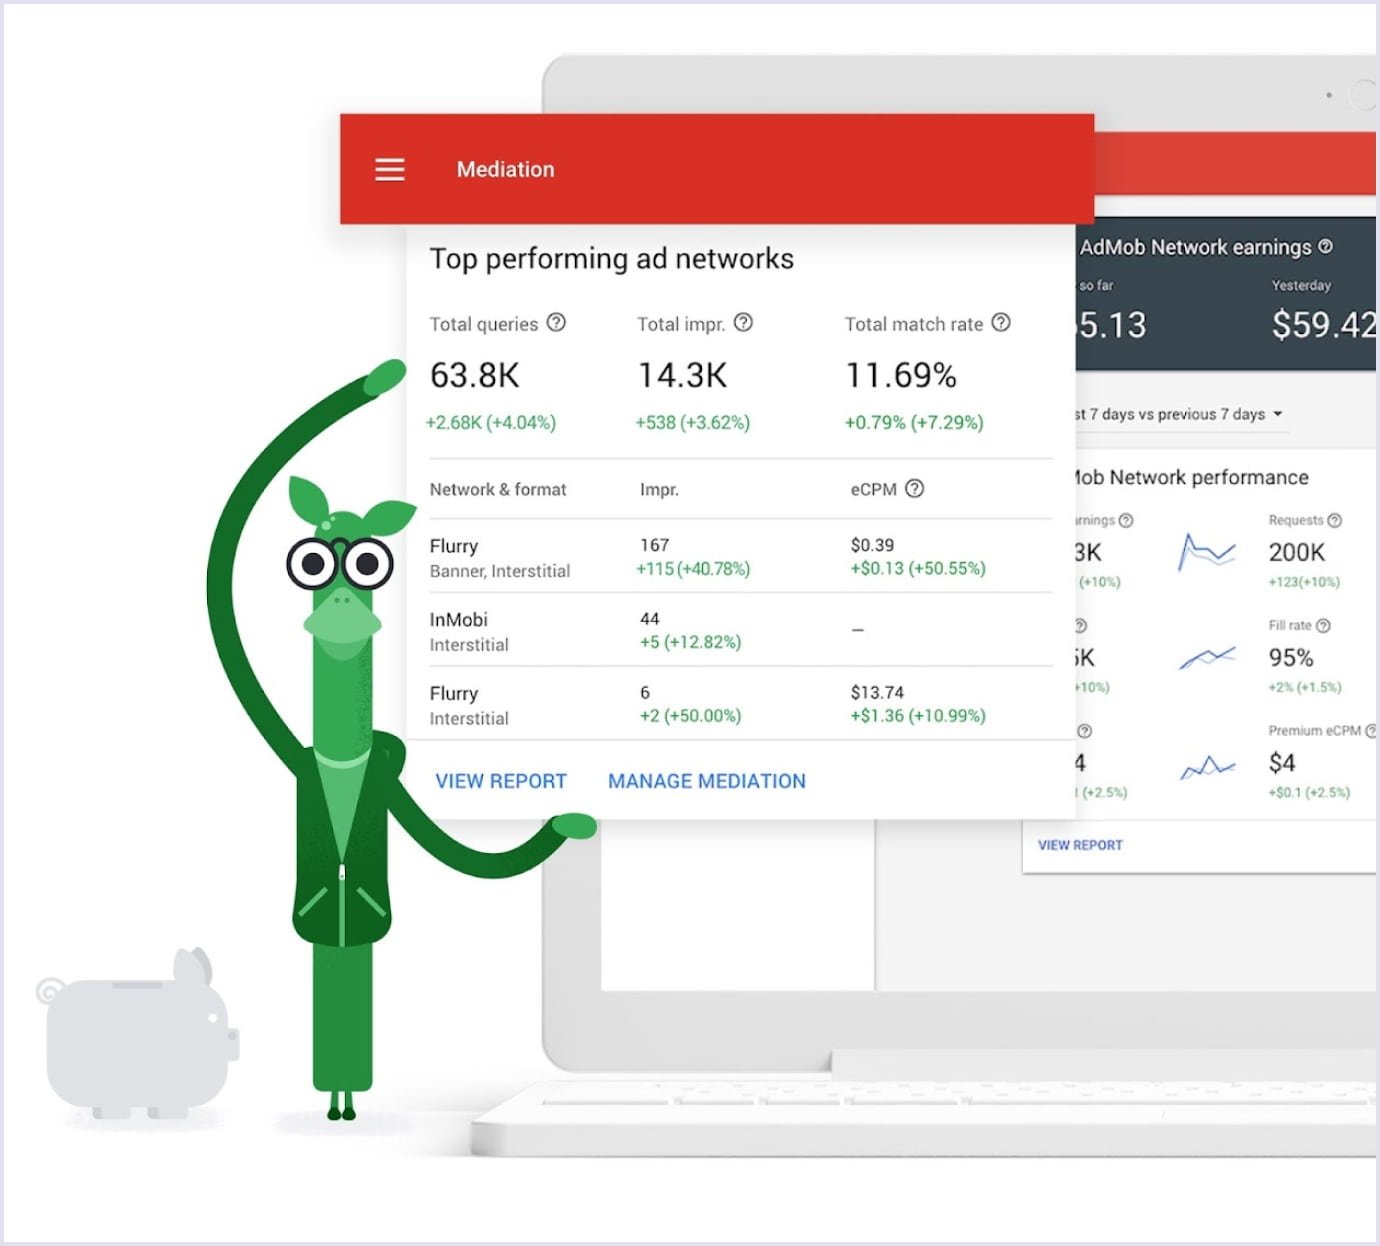
Task: Click help icon next to Total queries
Action: pyautogui.click(x=557, y=322)
